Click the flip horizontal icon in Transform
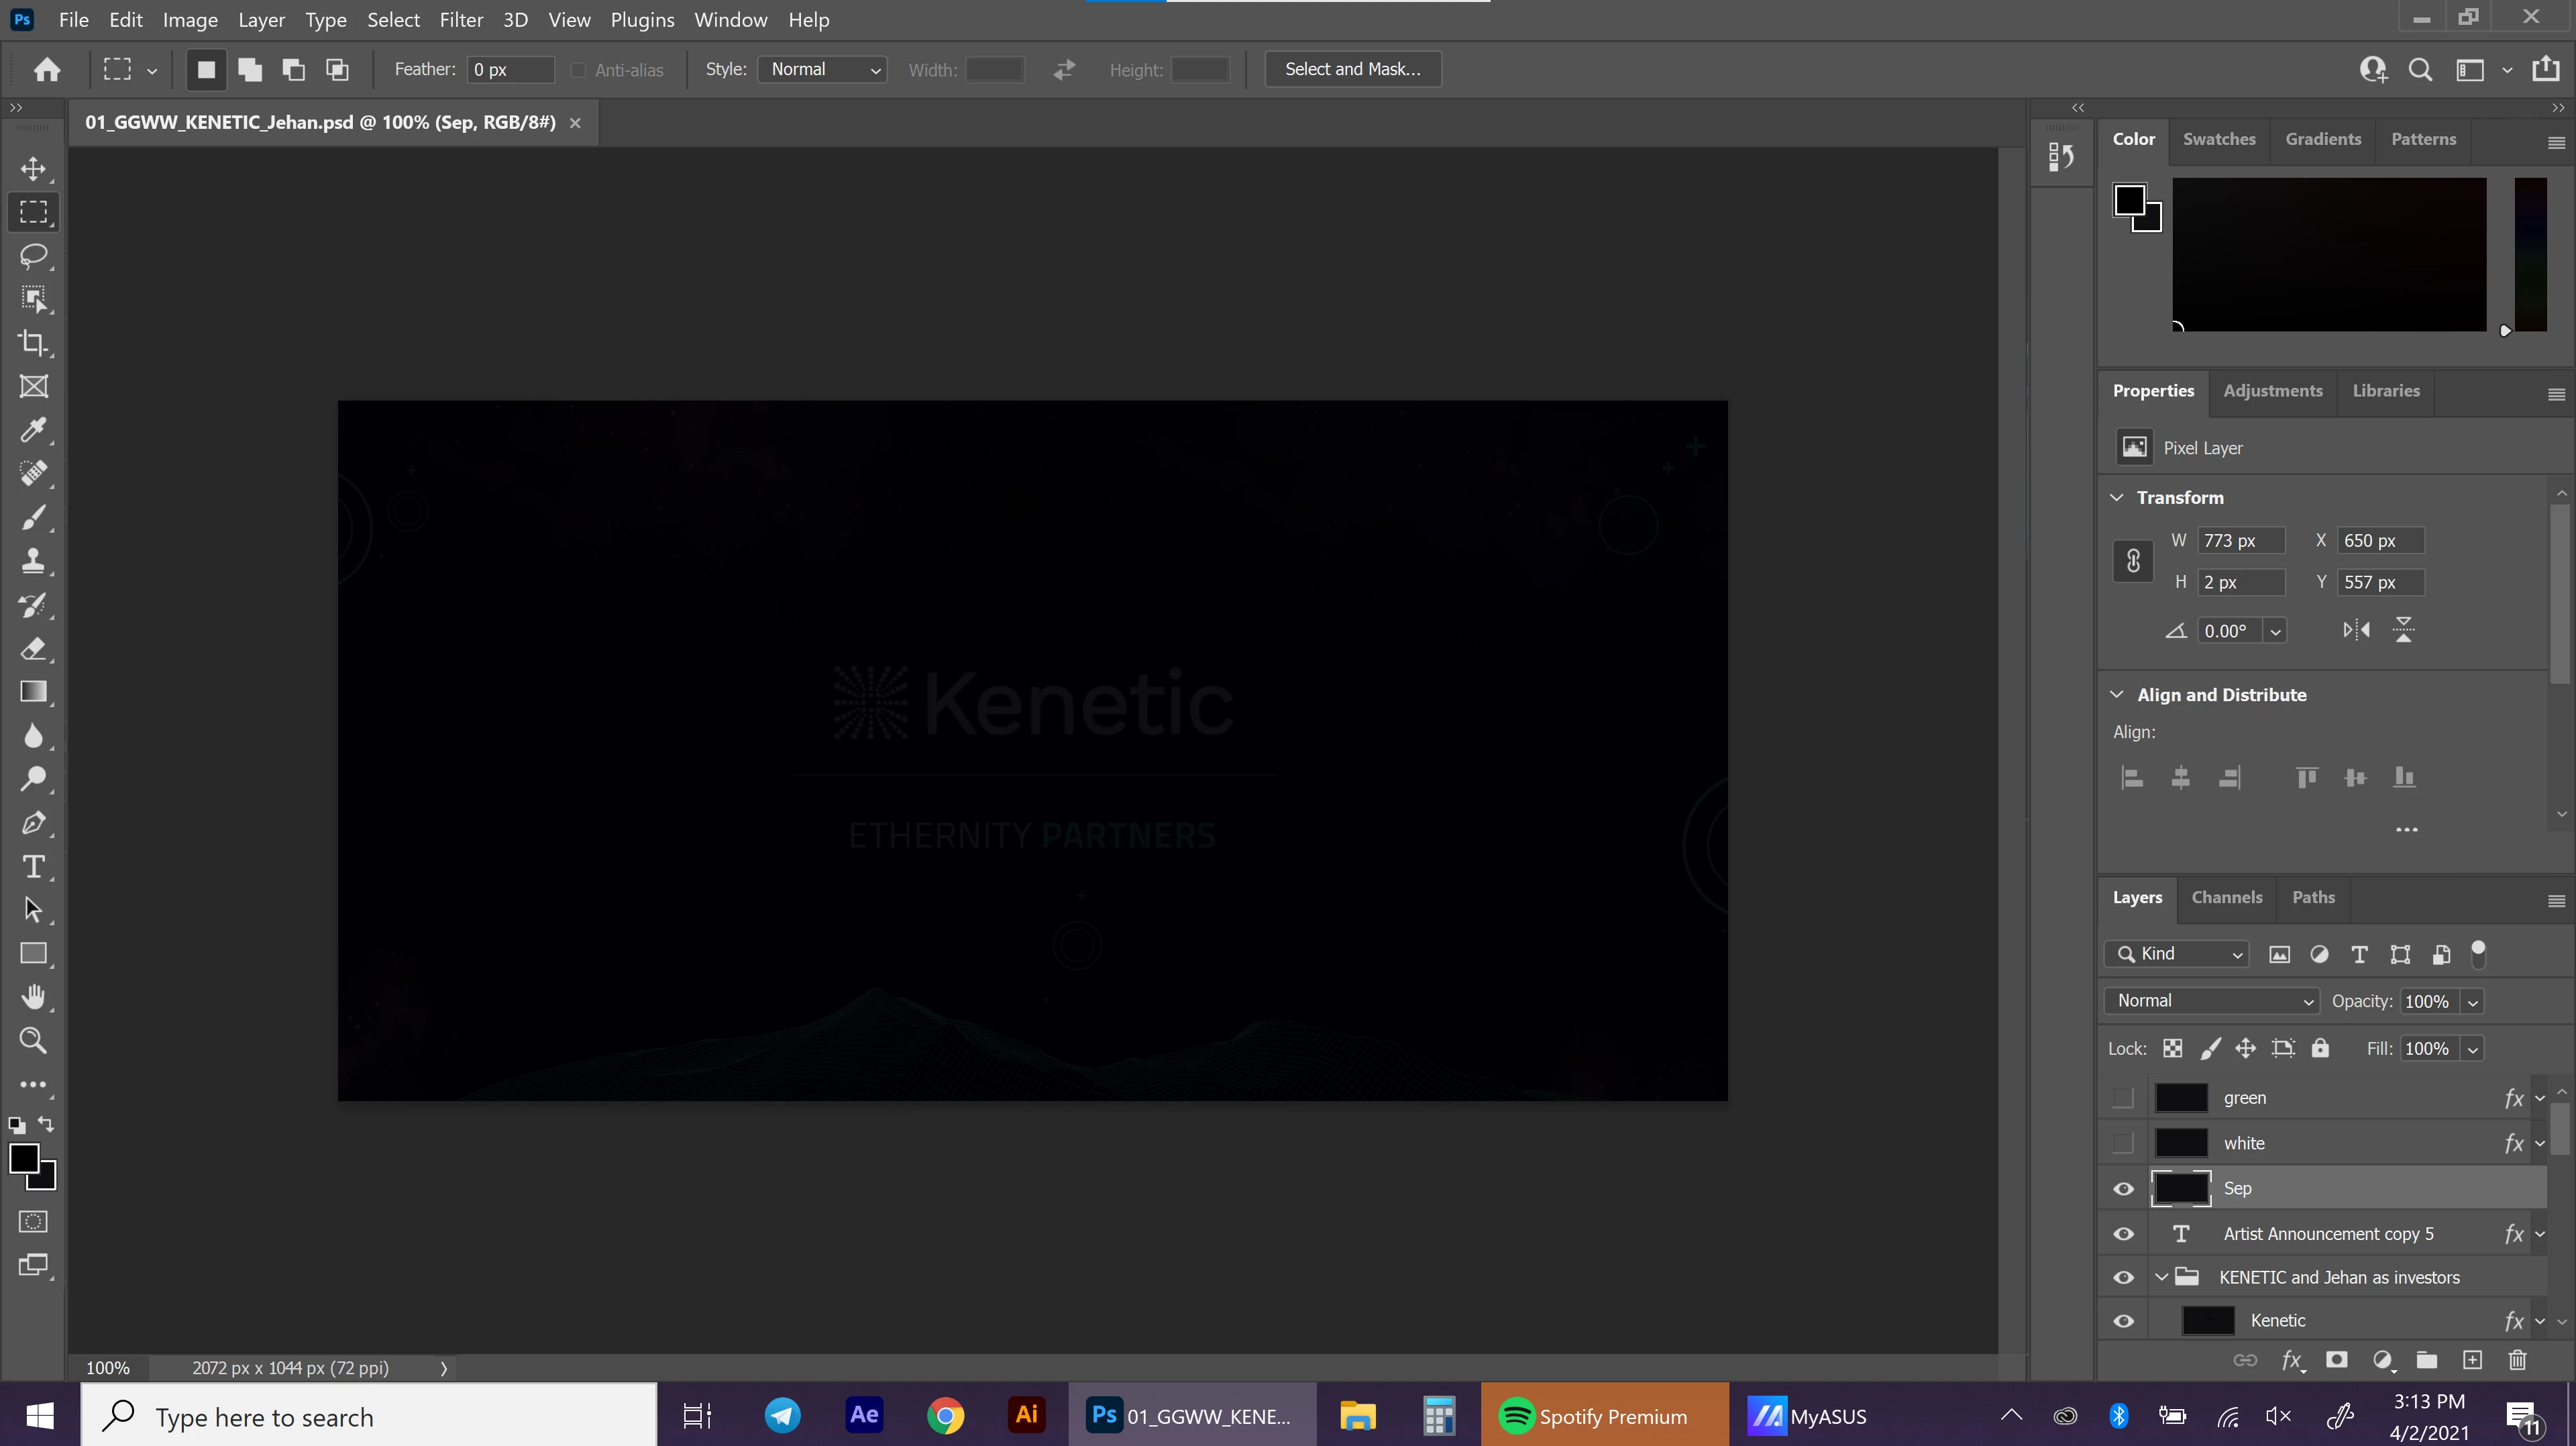The height and width of the screenshot is (1446, 2576). (2356, 630)
